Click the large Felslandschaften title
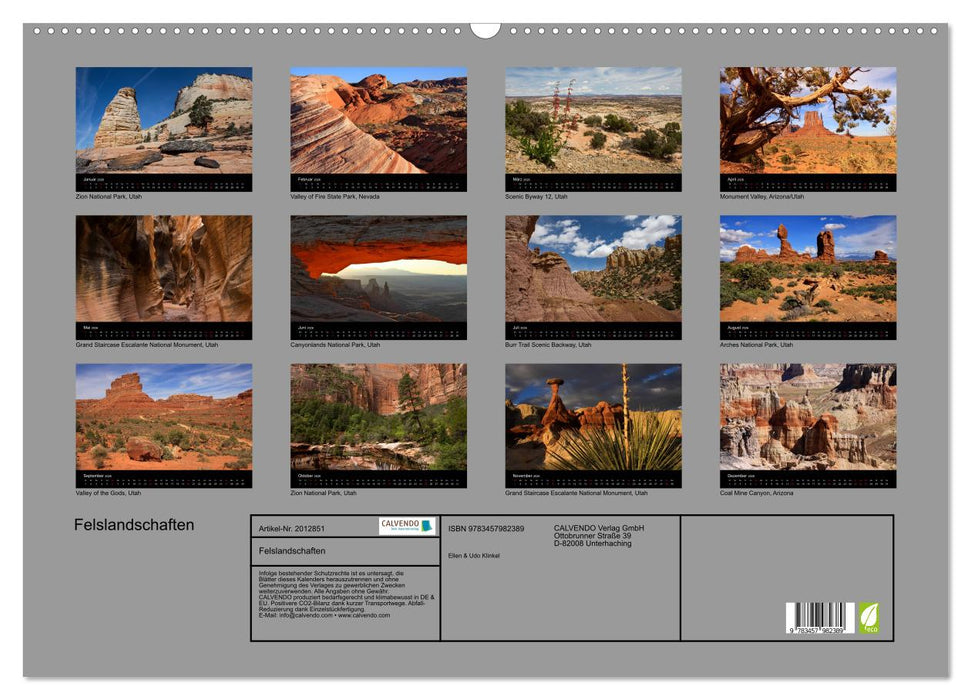Image resolution: width=971 pixels, height=700 pixels. [134, 525]
